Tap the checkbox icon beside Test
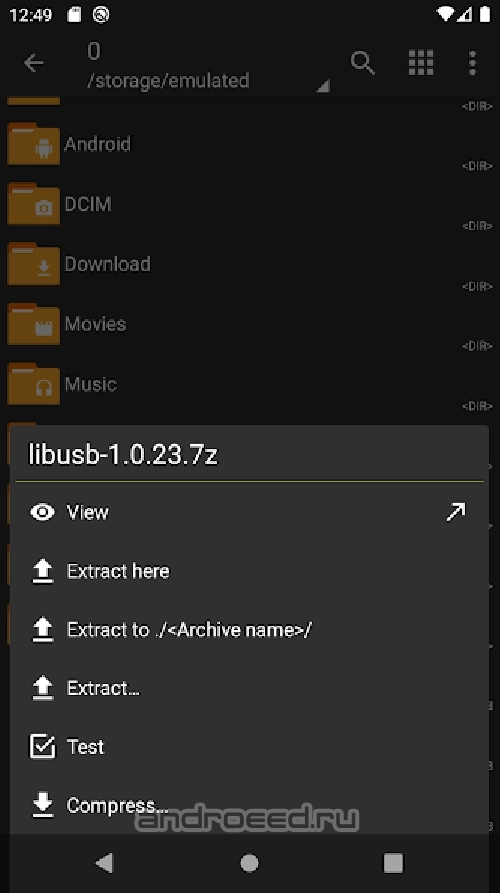Viewport: 500px width, 893px height. click(x=43, y=747)
